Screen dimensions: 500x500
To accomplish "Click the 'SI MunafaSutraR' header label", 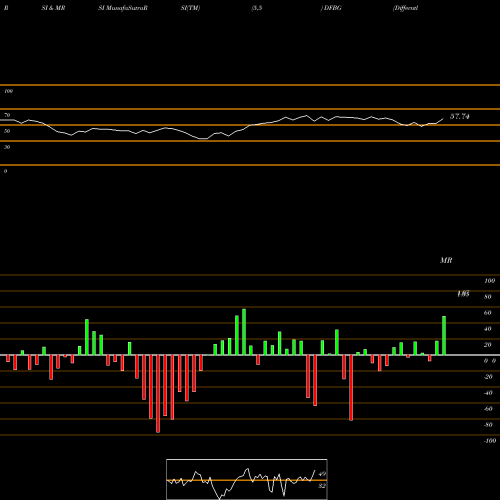I will pyautogui.click(x=123, y=8).
